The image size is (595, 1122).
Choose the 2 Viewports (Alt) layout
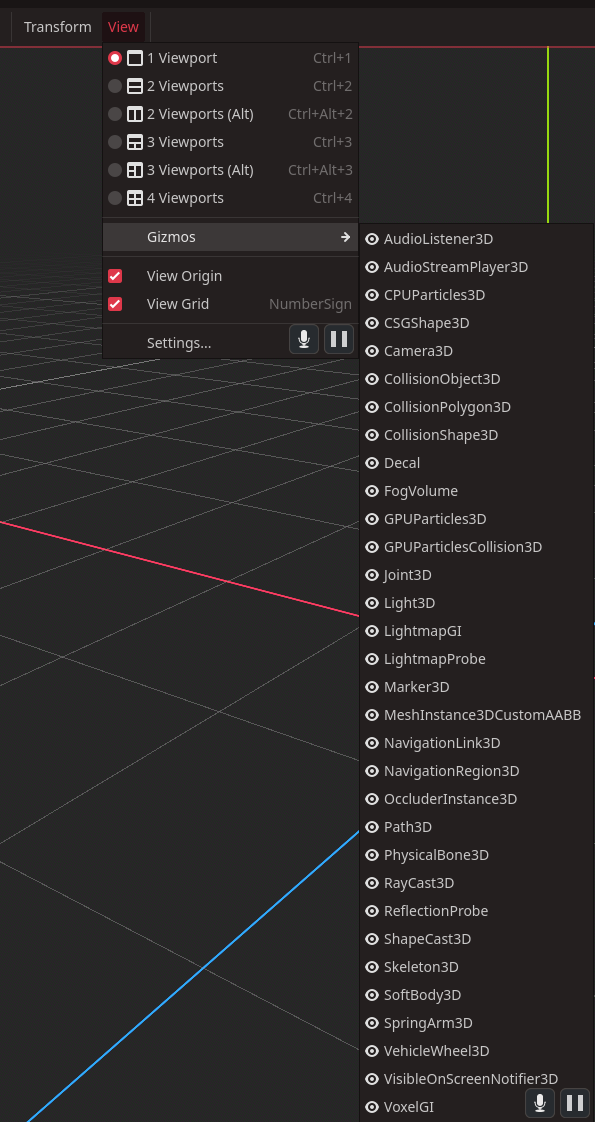(230, 114)
